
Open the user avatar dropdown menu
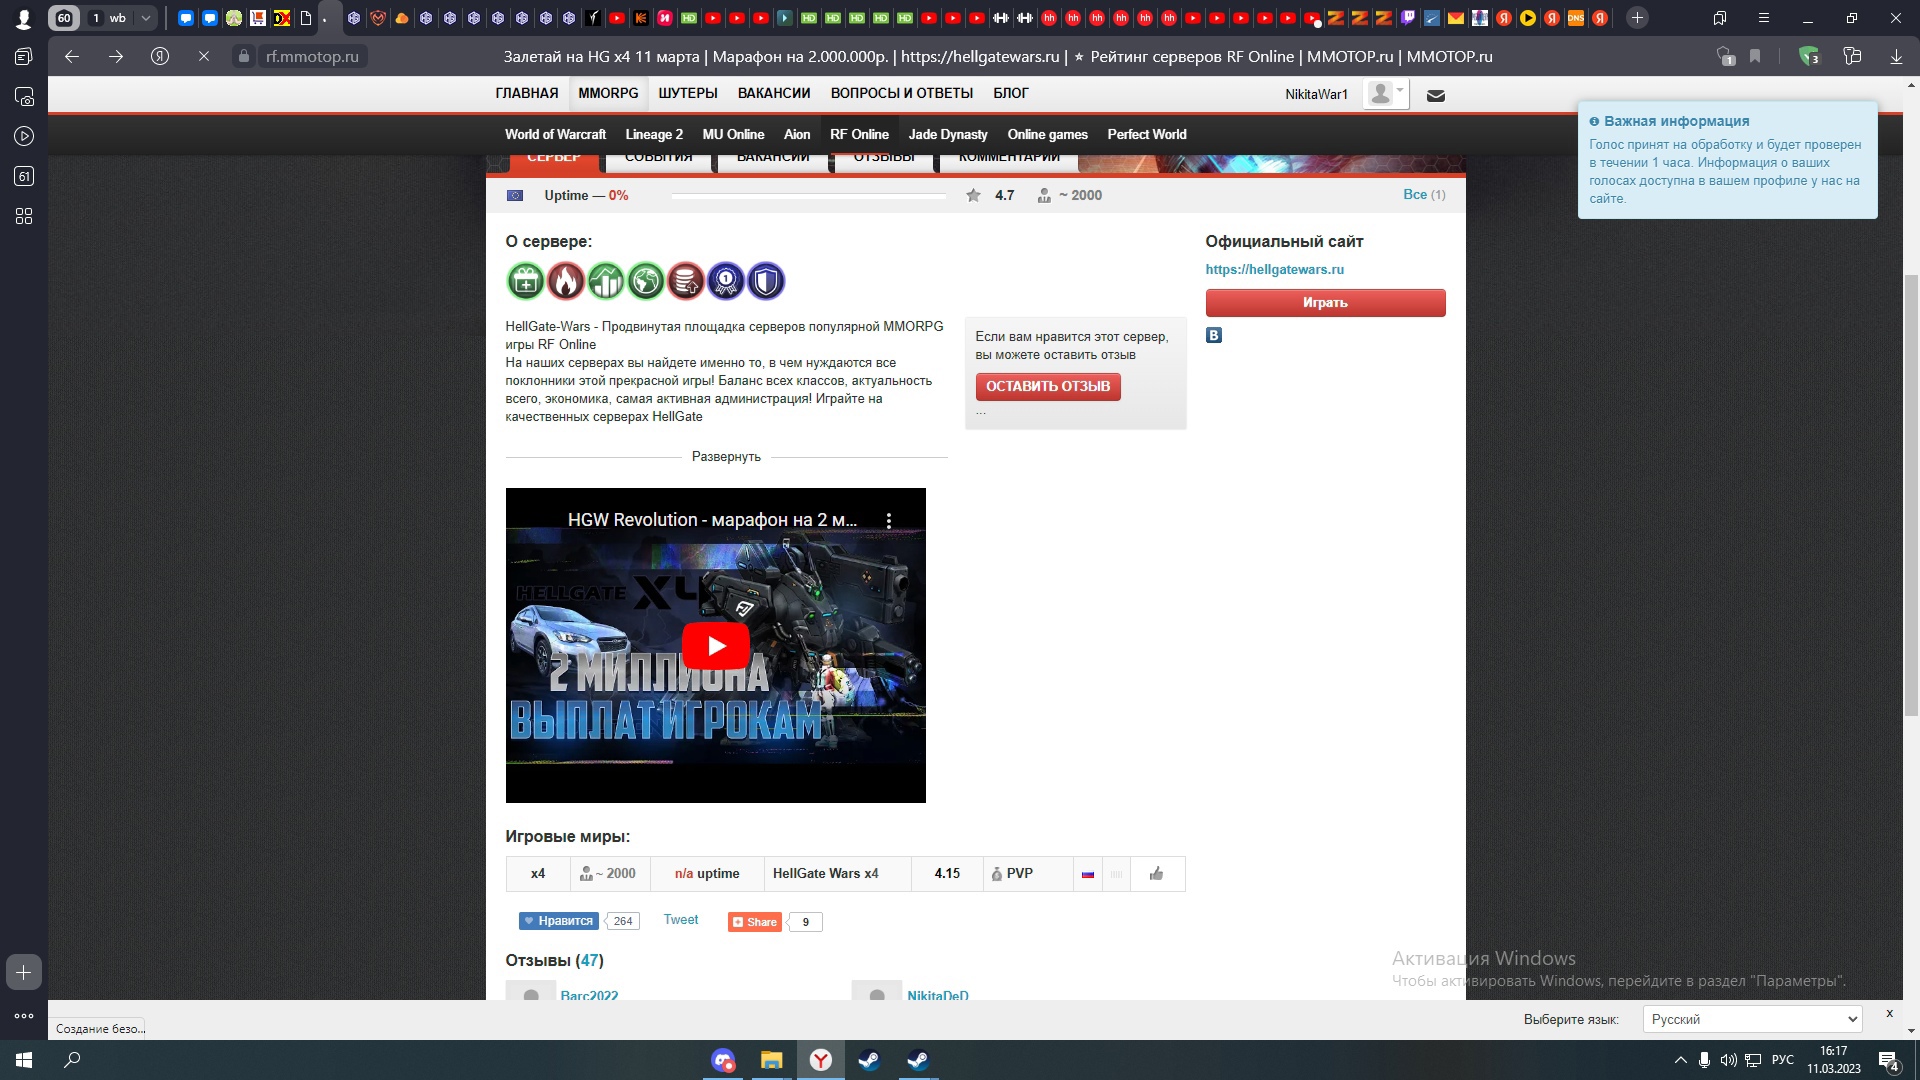[1387, 95]
